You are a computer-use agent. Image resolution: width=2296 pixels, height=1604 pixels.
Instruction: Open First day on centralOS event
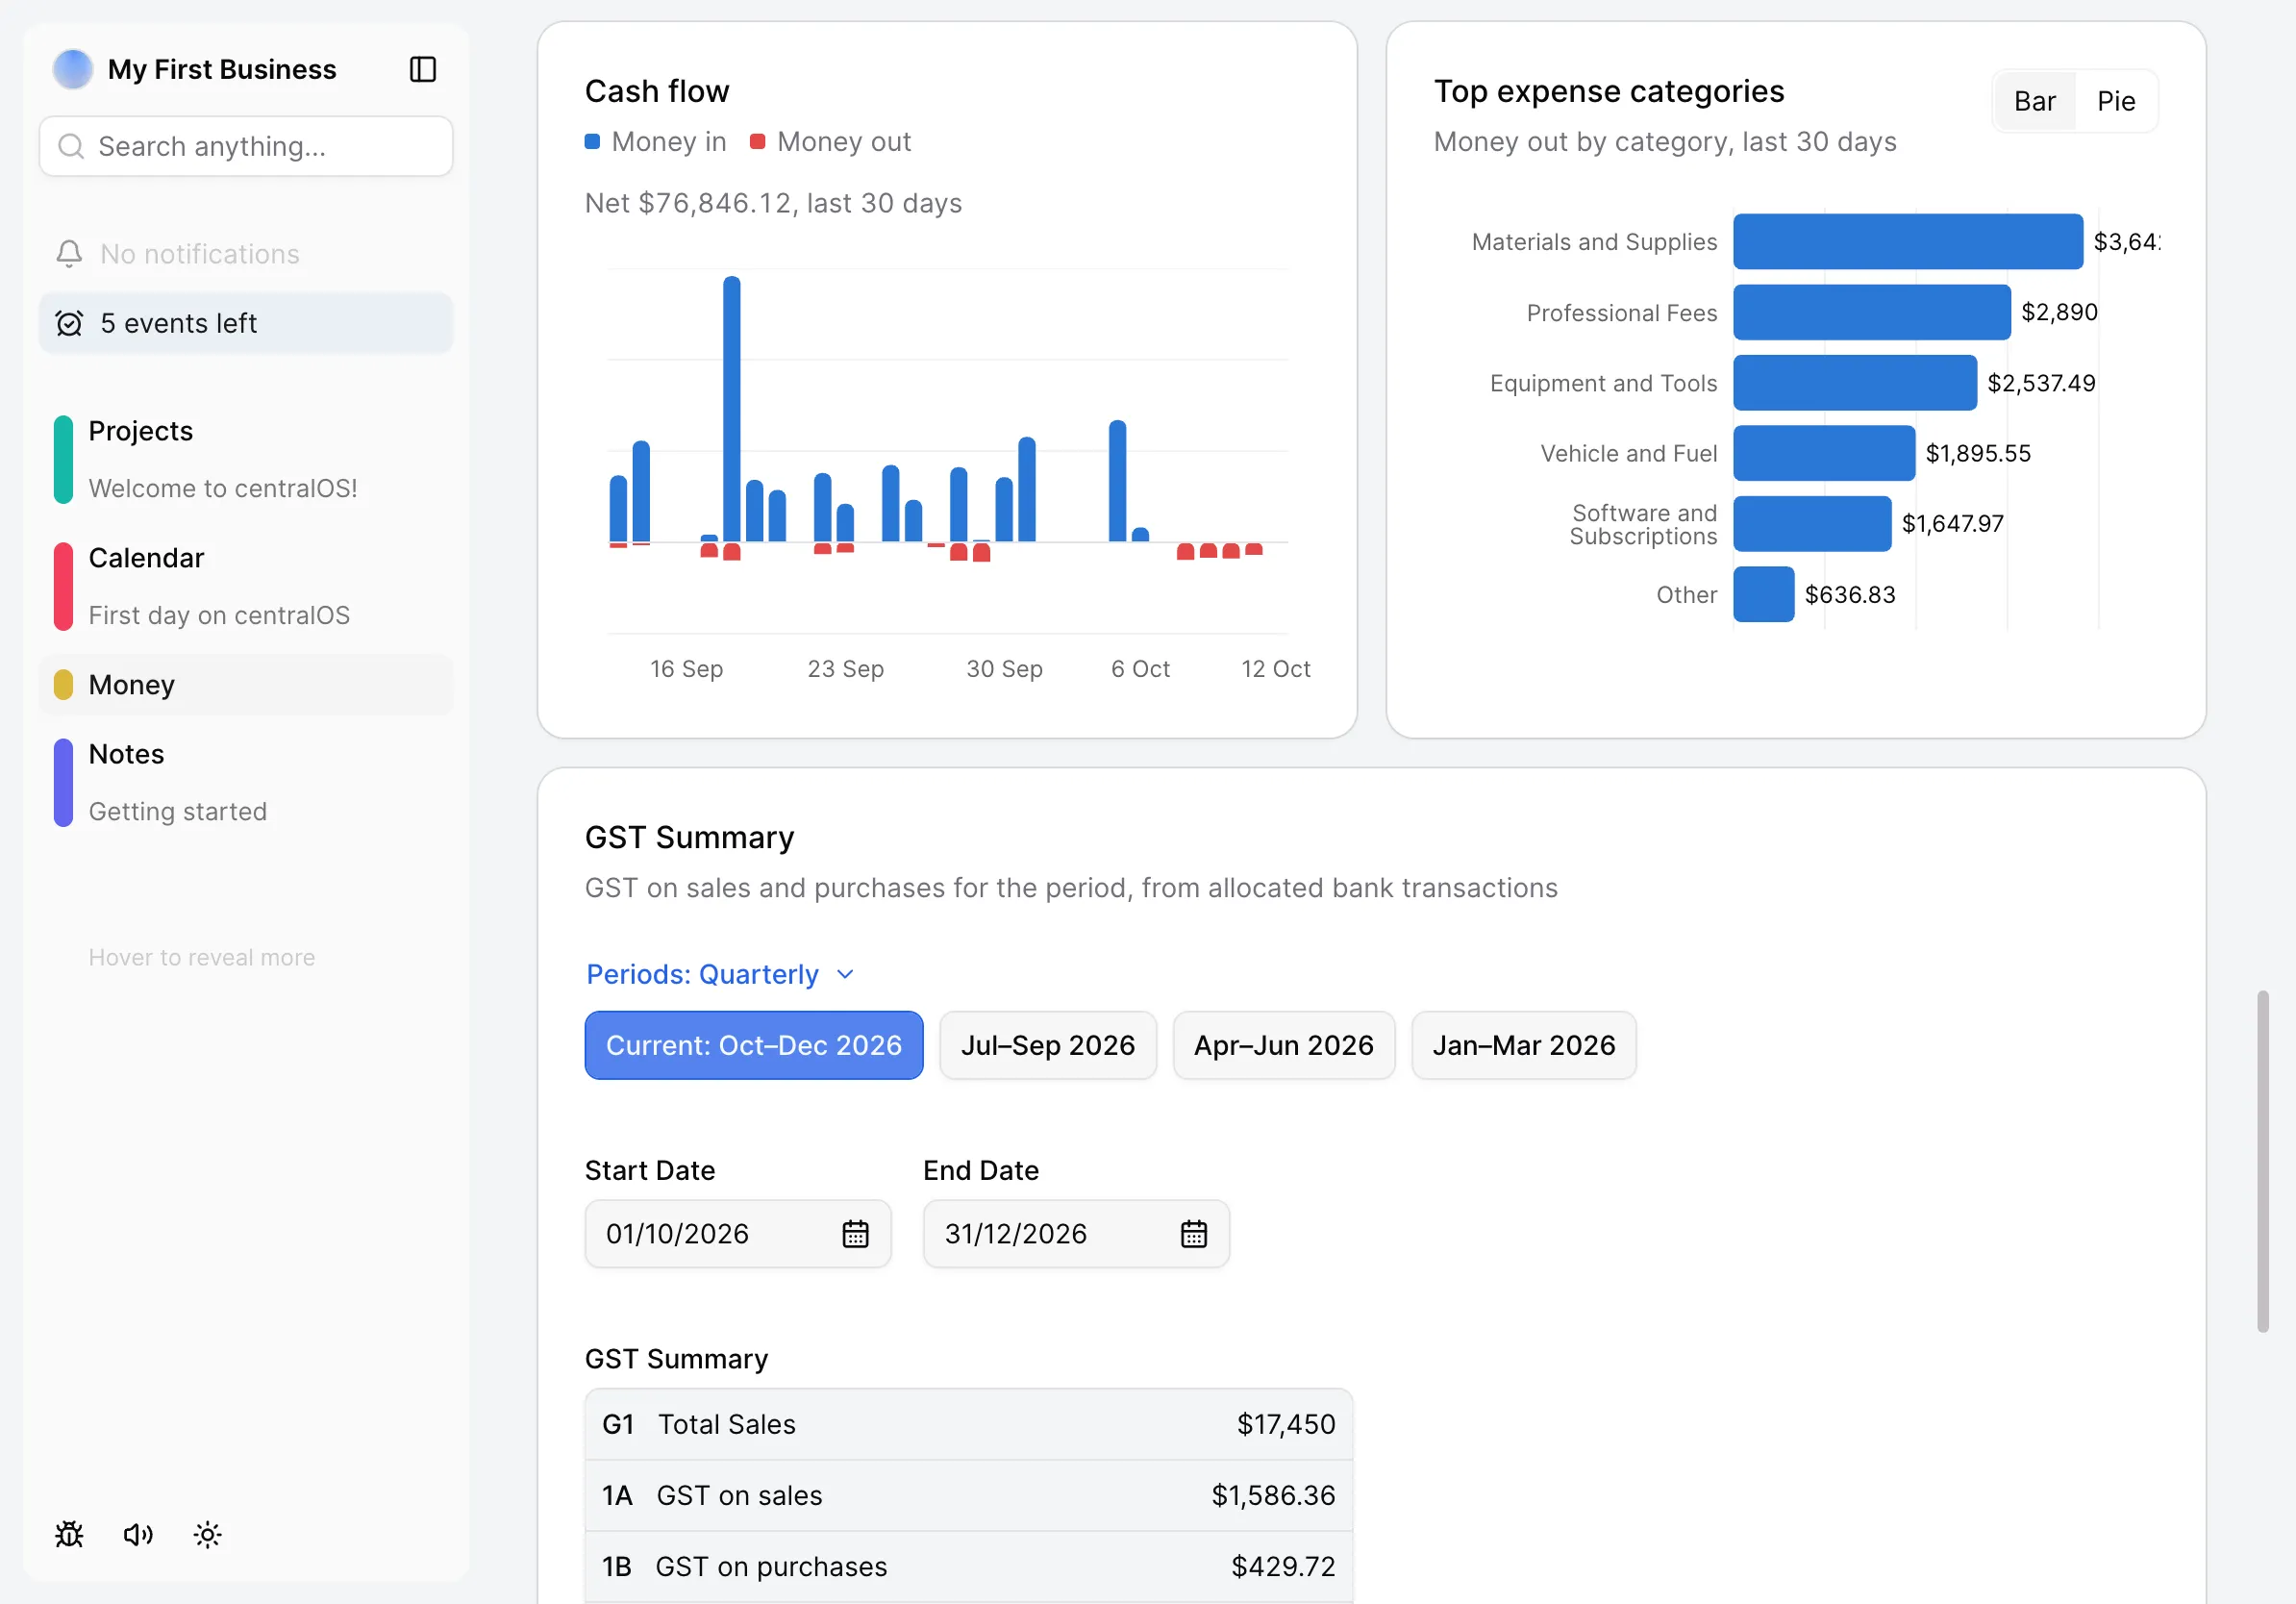[x=219, y=615]
